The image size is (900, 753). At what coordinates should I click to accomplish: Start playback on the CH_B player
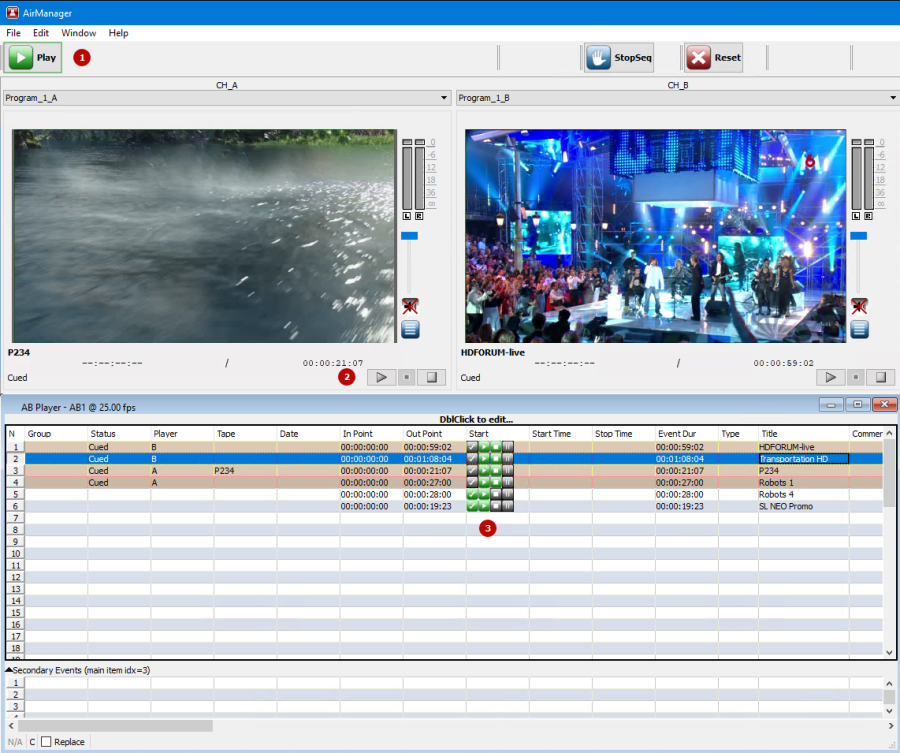[831, 377]
